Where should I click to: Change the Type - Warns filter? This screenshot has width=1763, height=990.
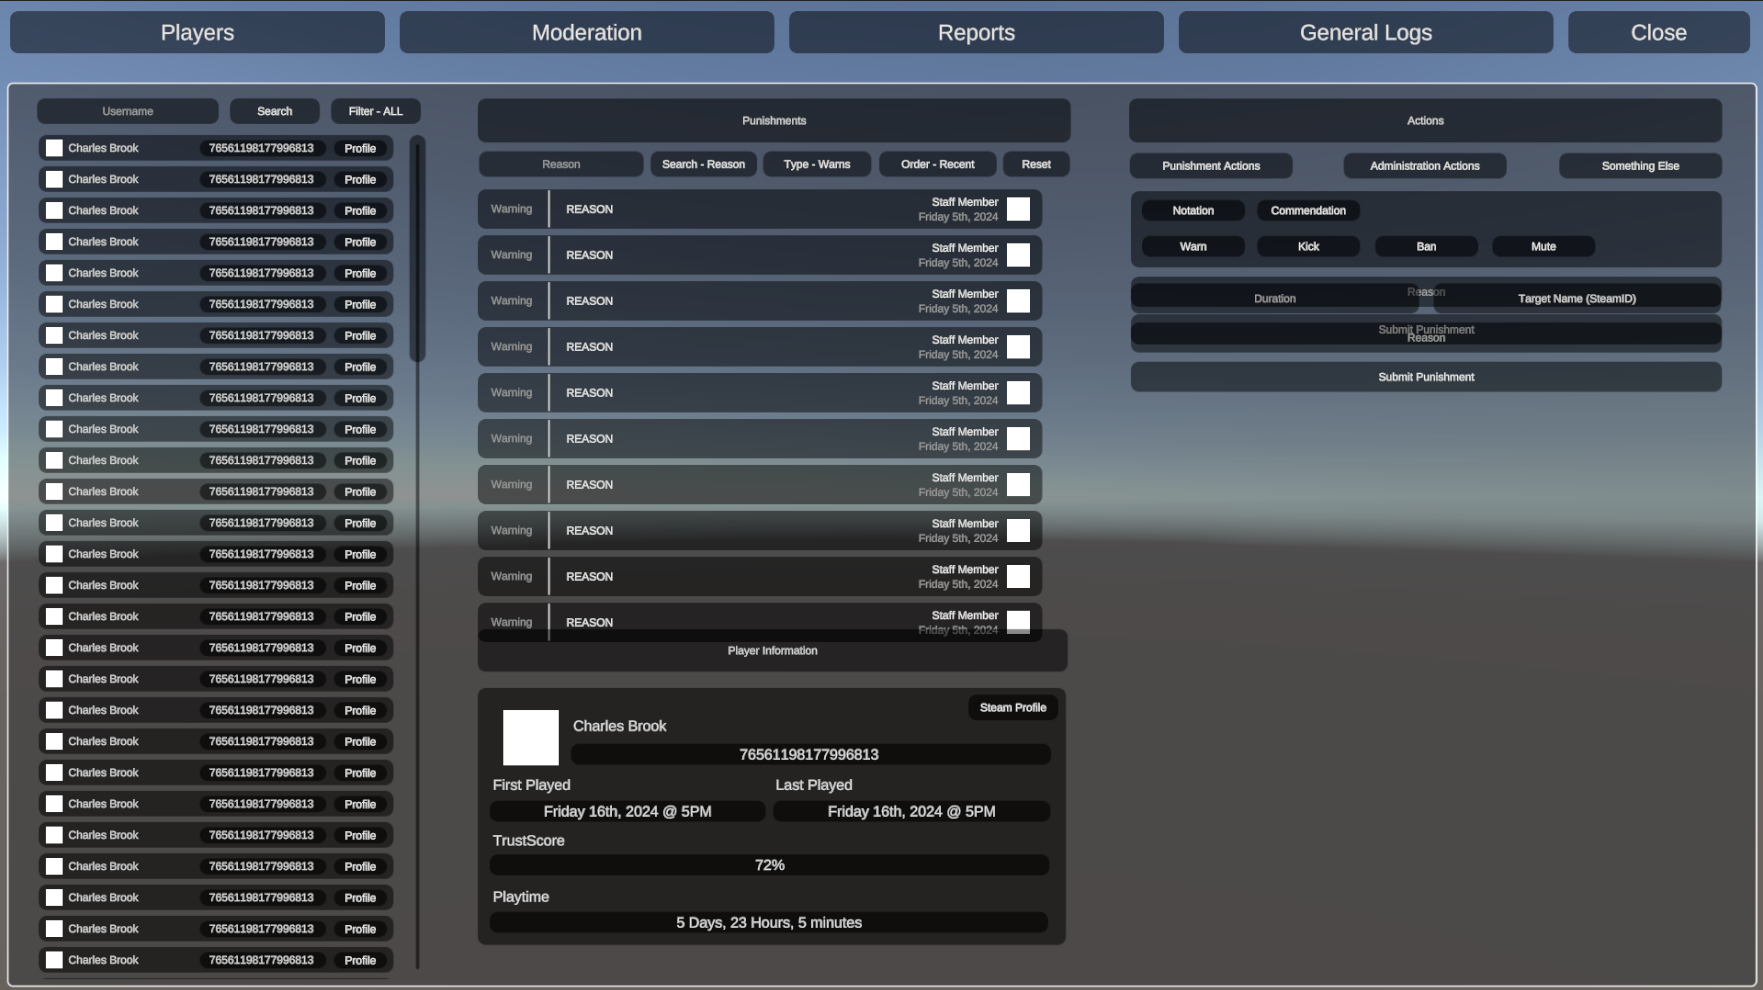coord(817,164)
